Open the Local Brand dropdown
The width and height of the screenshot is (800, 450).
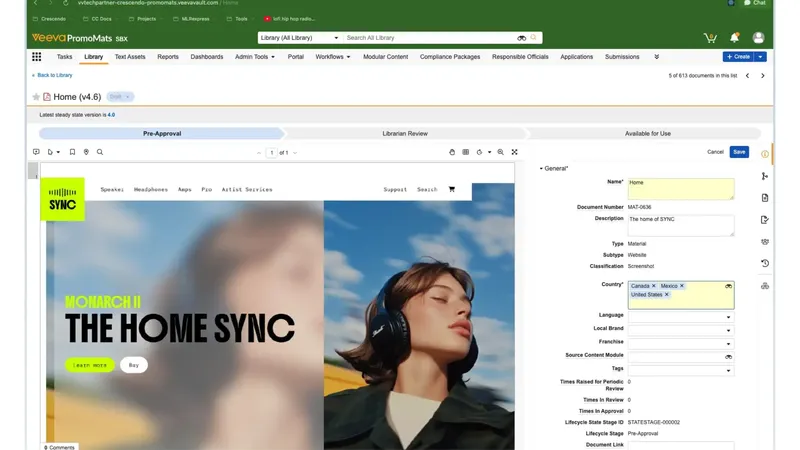click(681, 330)
